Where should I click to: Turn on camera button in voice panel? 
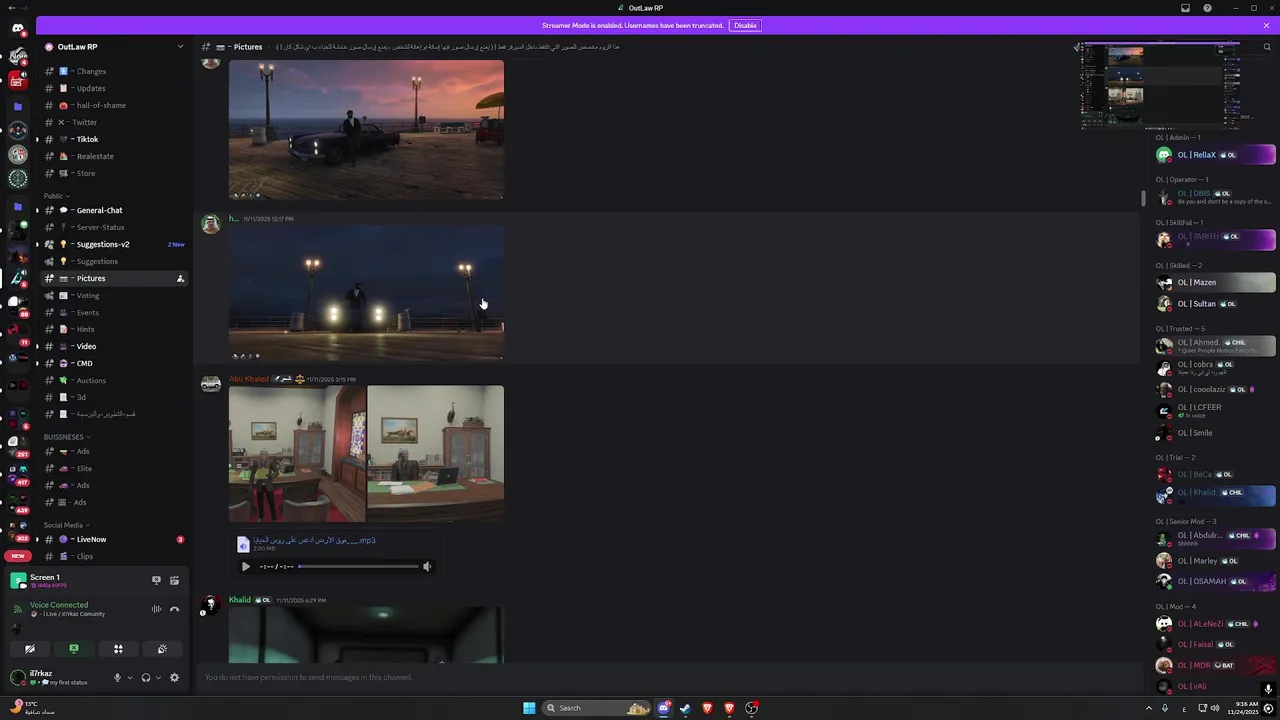point(30,649)
